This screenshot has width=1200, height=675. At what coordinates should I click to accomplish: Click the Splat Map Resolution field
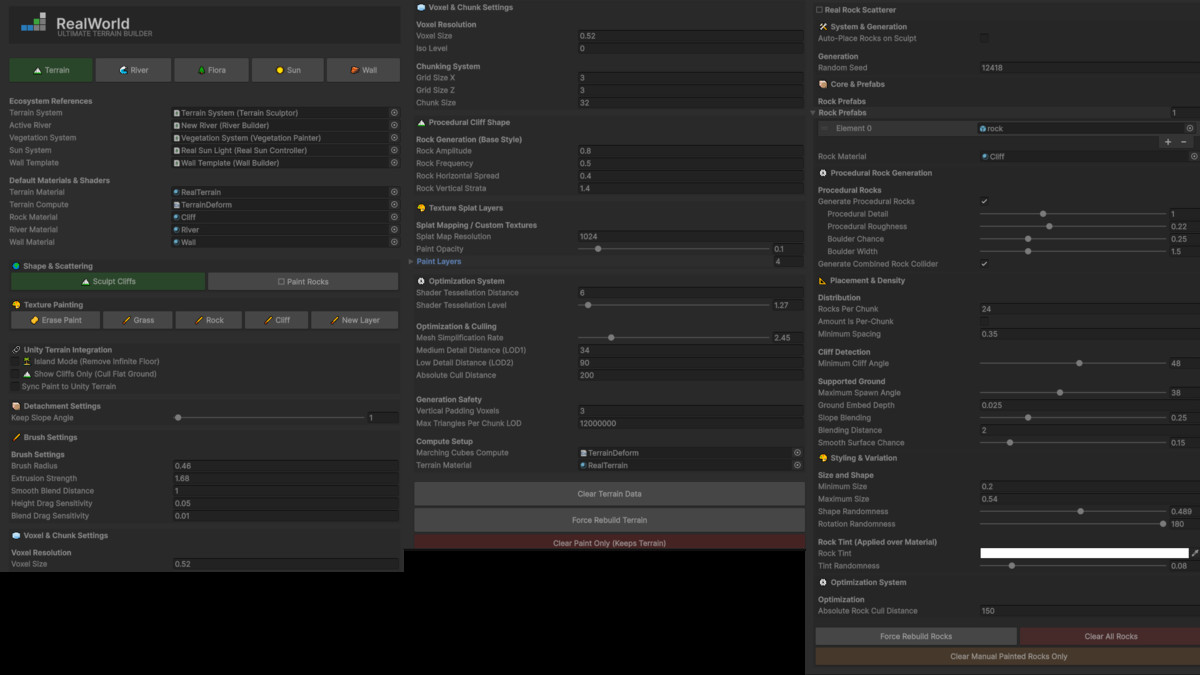(690, 237)
